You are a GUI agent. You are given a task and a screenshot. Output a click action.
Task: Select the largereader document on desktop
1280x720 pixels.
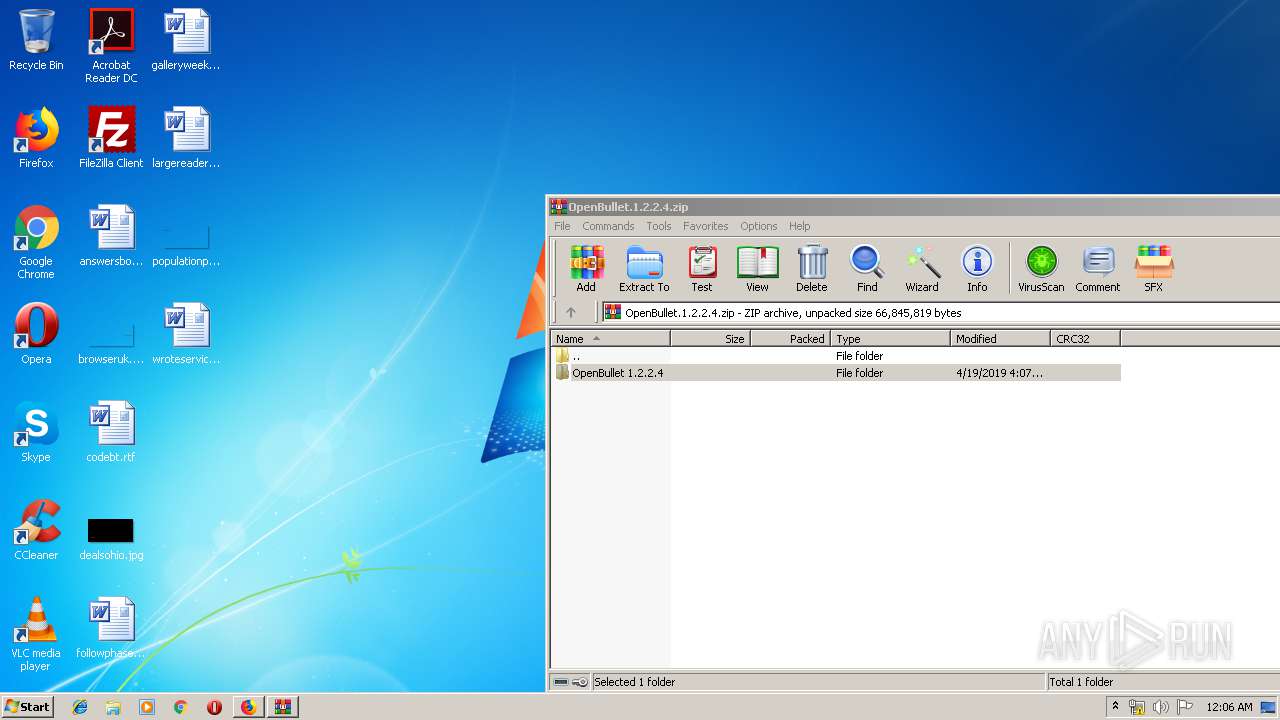186,138
